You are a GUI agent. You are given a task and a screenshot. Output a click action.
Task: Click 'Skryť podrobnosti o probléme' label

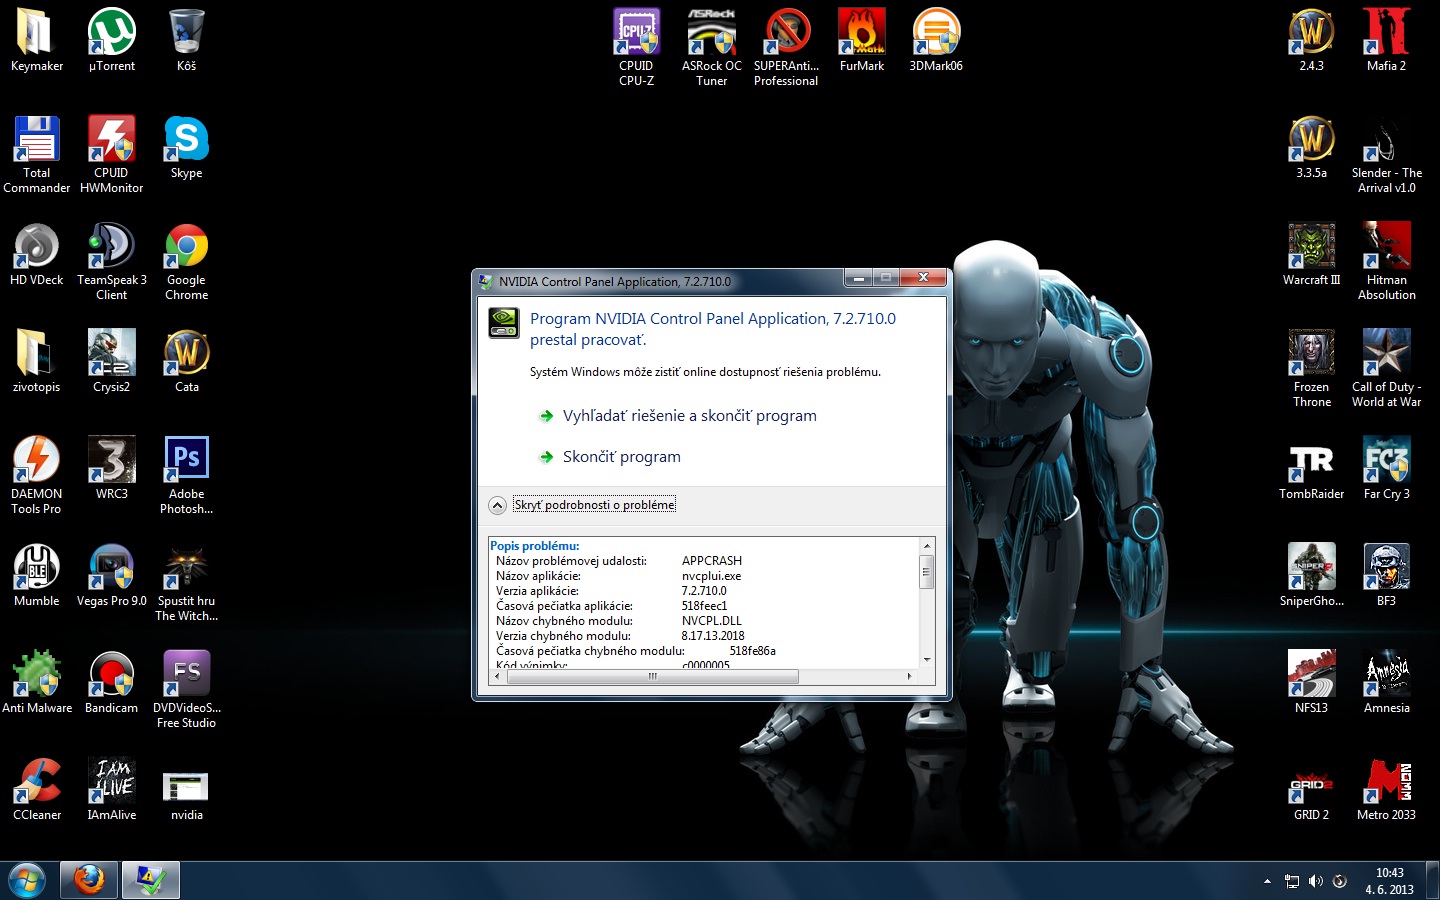594,505
